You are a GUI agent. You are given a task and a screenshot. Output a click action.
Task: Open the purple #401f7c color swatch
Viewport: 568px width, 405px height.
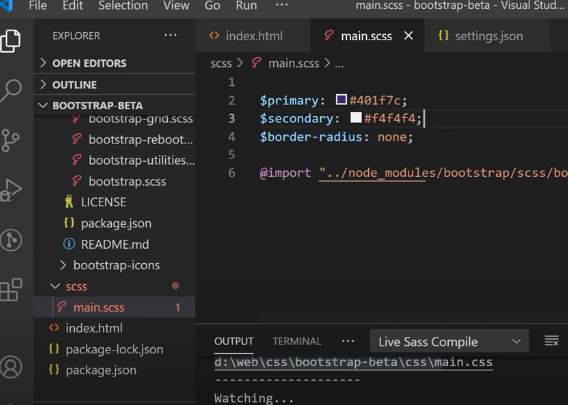point(341,99)
